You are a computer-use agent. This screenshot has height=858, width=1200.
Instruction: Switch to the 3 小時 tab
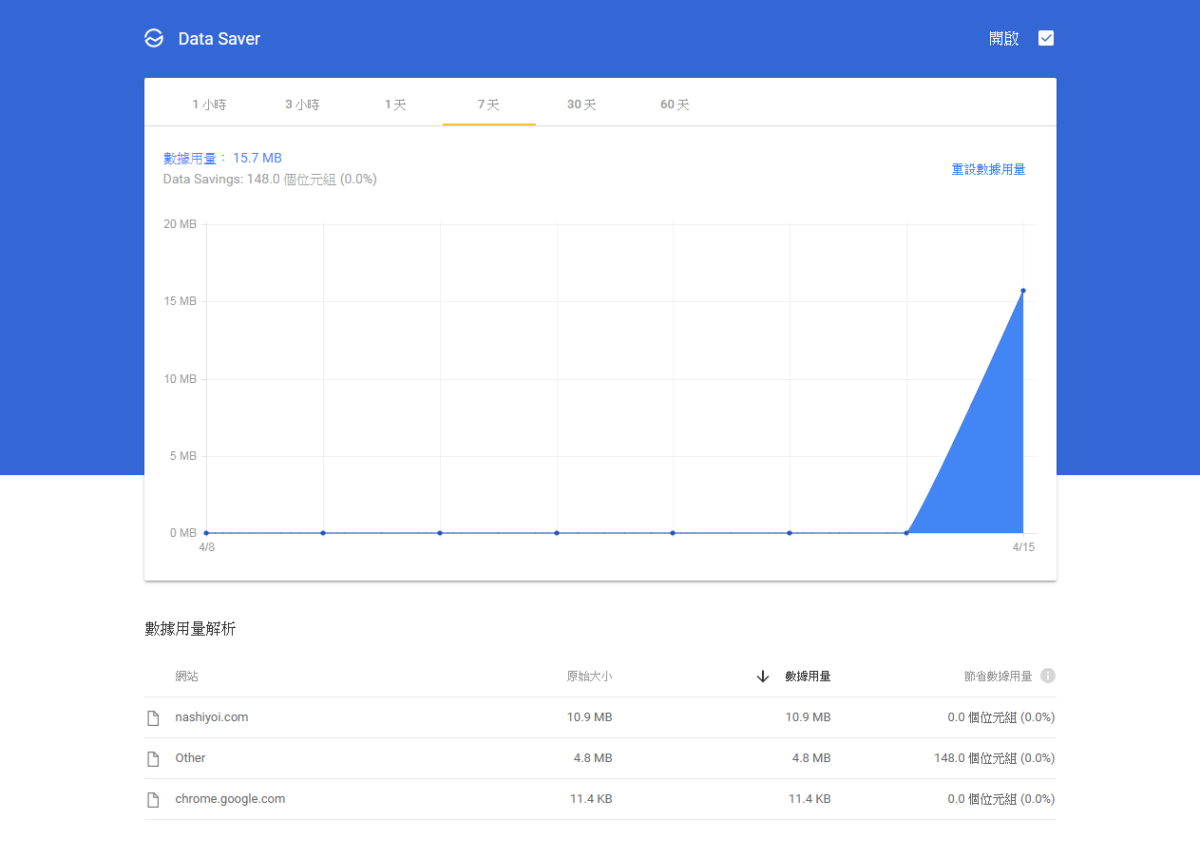(302, 104)
